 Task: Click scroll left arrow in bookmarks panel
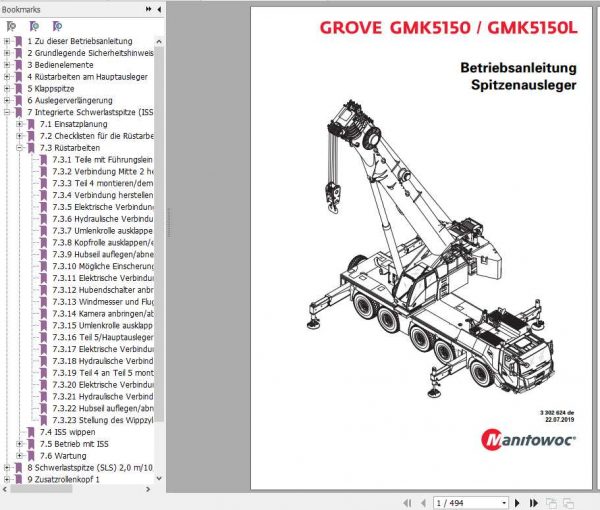[x=5, y=489]
